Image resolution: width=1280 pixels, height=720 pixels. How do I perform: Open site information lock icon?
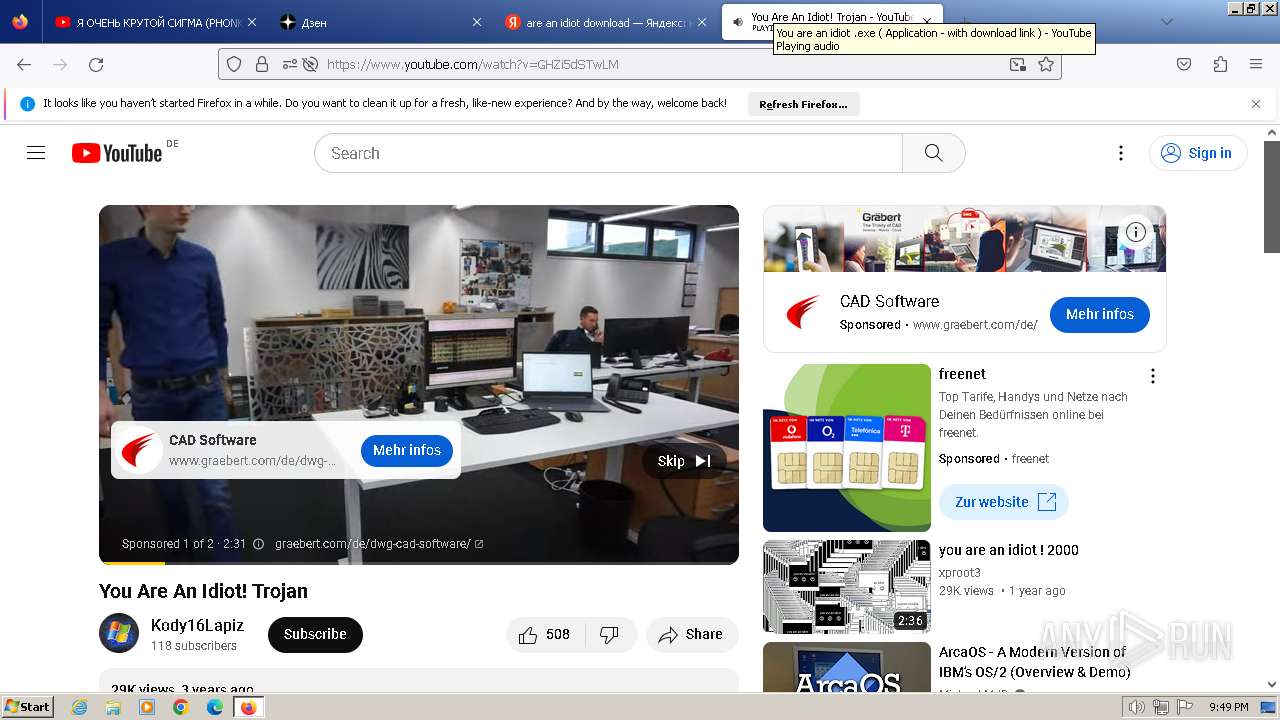click(x=262, y=64)
